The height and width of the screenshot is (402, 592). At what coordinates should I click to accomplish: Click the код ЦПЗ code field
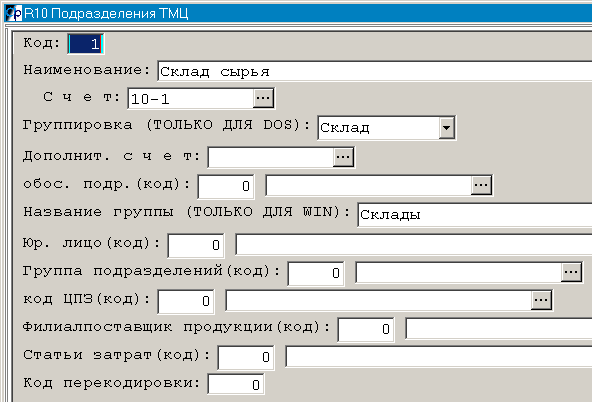point(186,301)
